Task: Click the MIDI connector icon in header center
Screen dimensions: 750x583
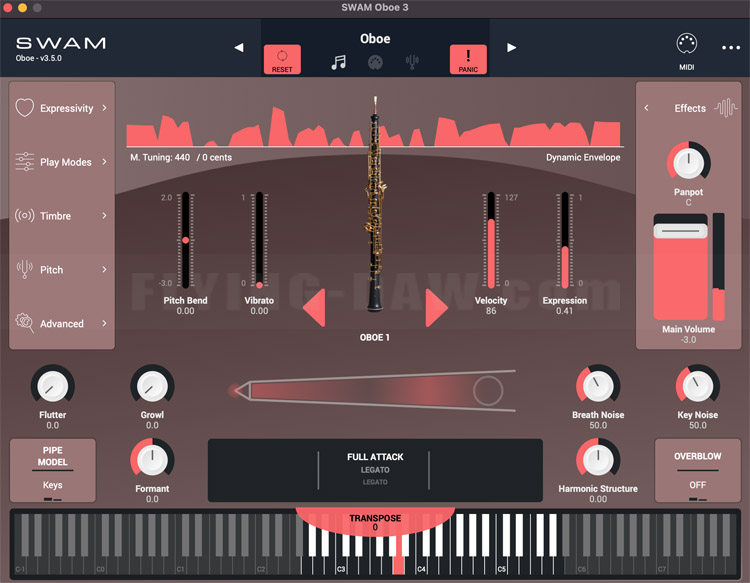Action: [x=375, y=63]
